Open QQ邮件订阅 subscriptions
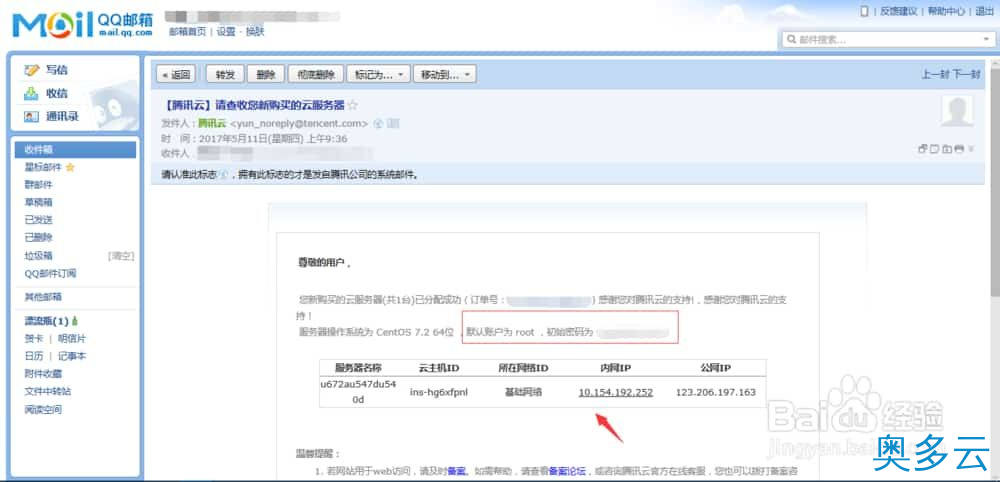The height and width of the screenshot is (482, 1000). 50,274
